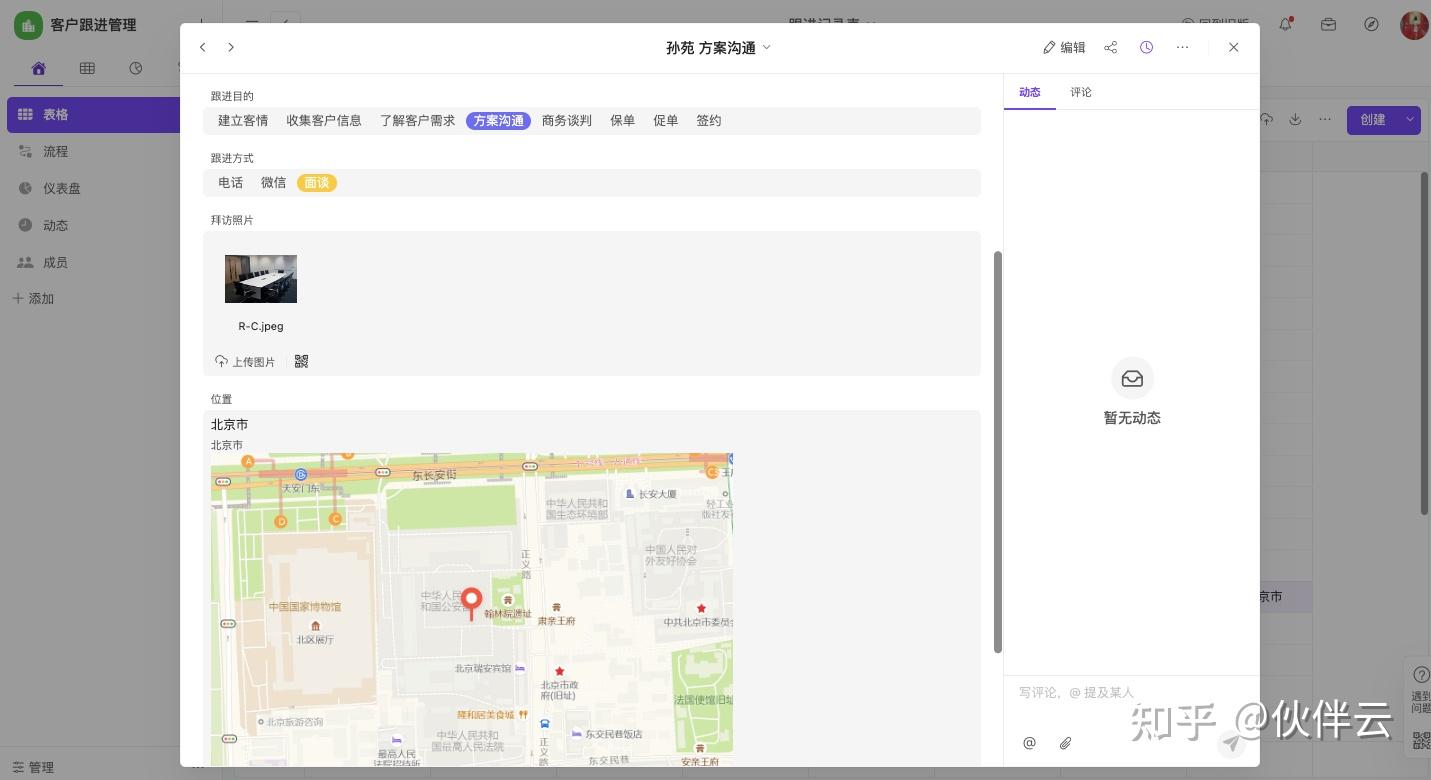Image resolution: width=1431 pixels, height=780 pixels.
Task: Open the record's more options ellipsis
Action: click(1183, 47)
